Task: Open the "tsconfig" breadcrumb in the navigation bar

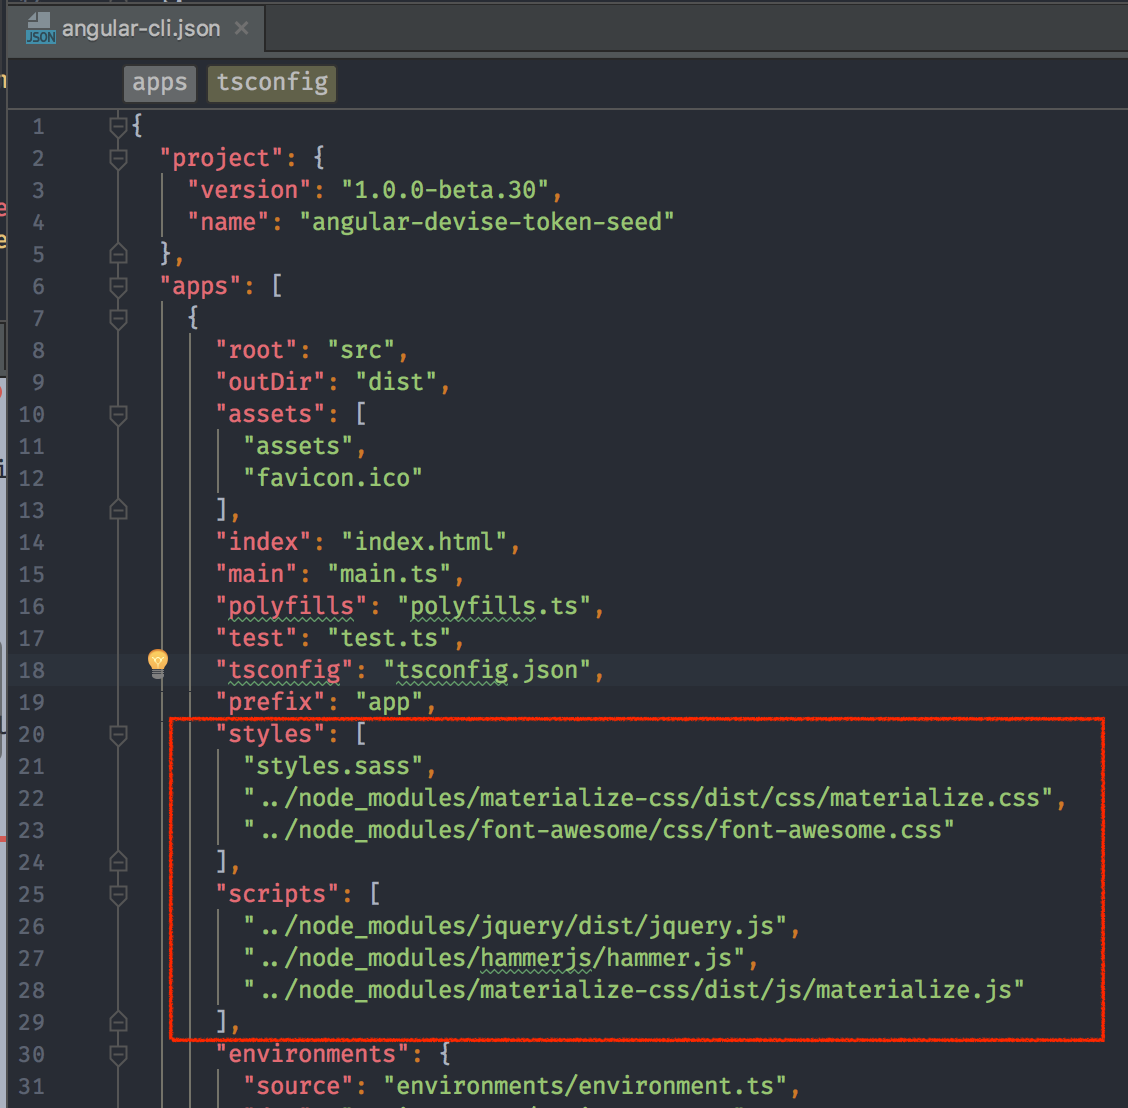Action: pos(271,83)
